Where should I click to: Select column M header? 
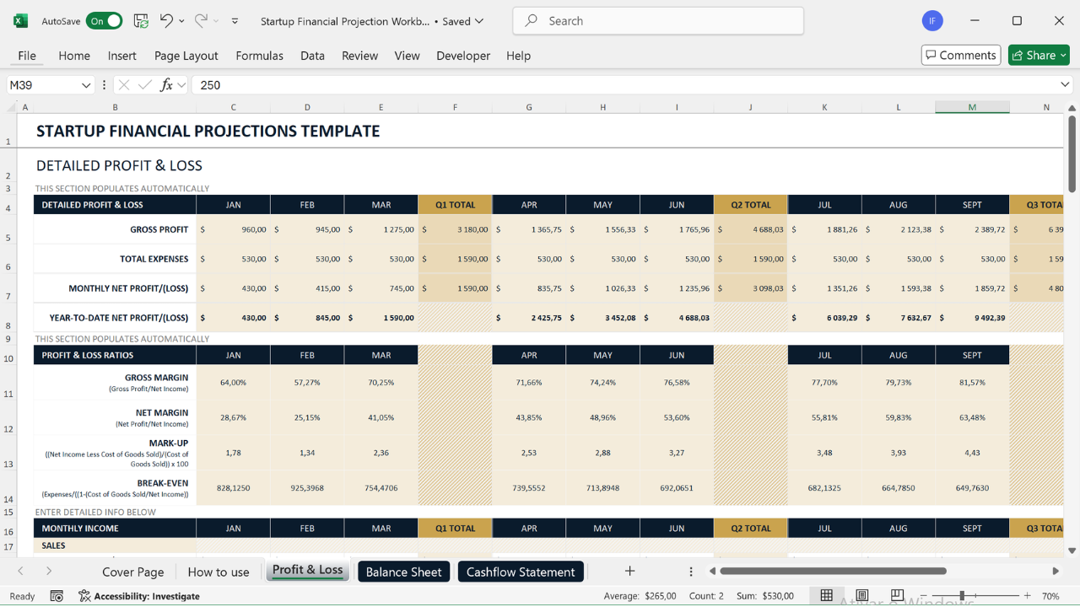coord(972,107)
